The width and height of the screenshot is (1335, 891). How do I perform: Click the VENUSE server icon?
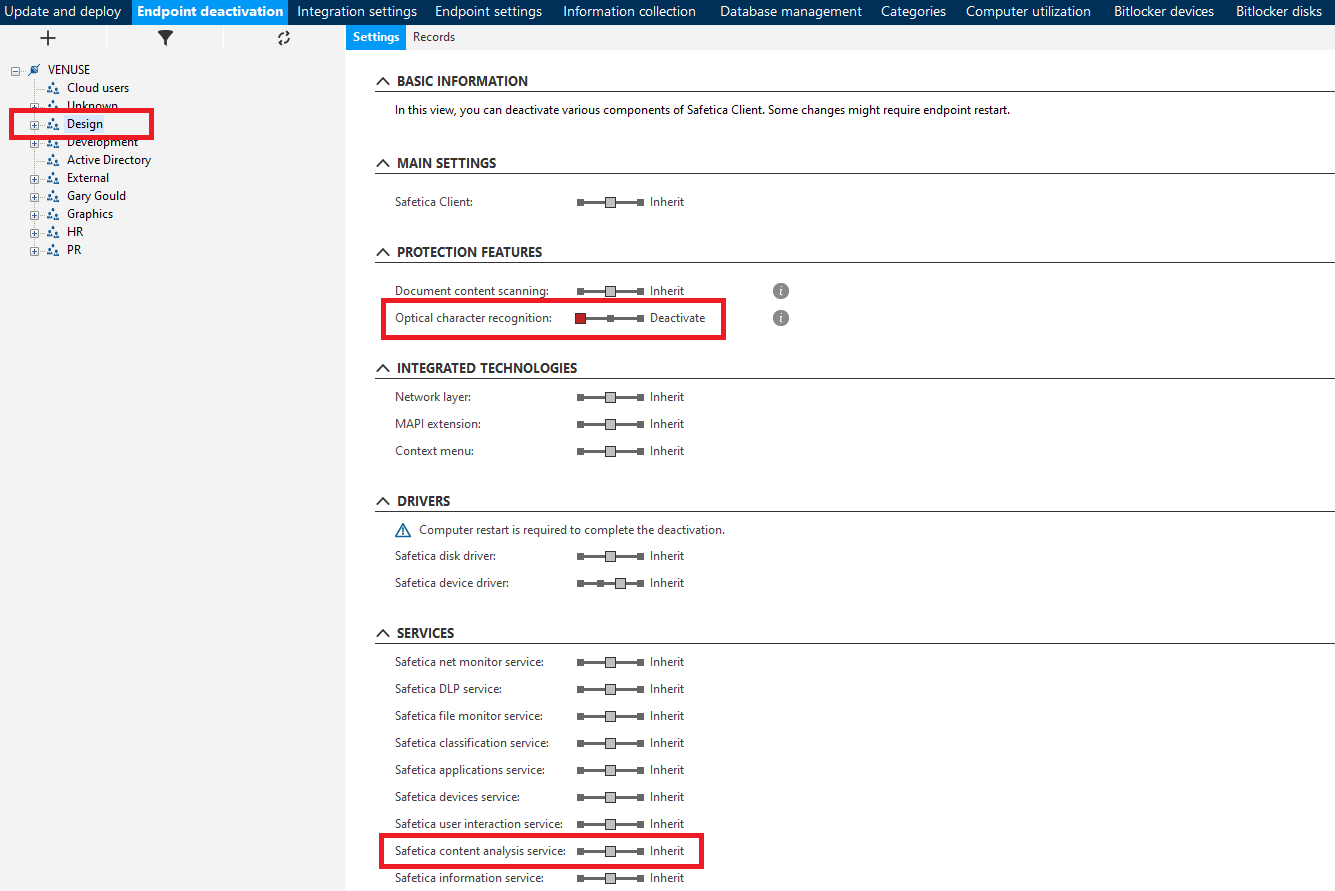[35, 70]
